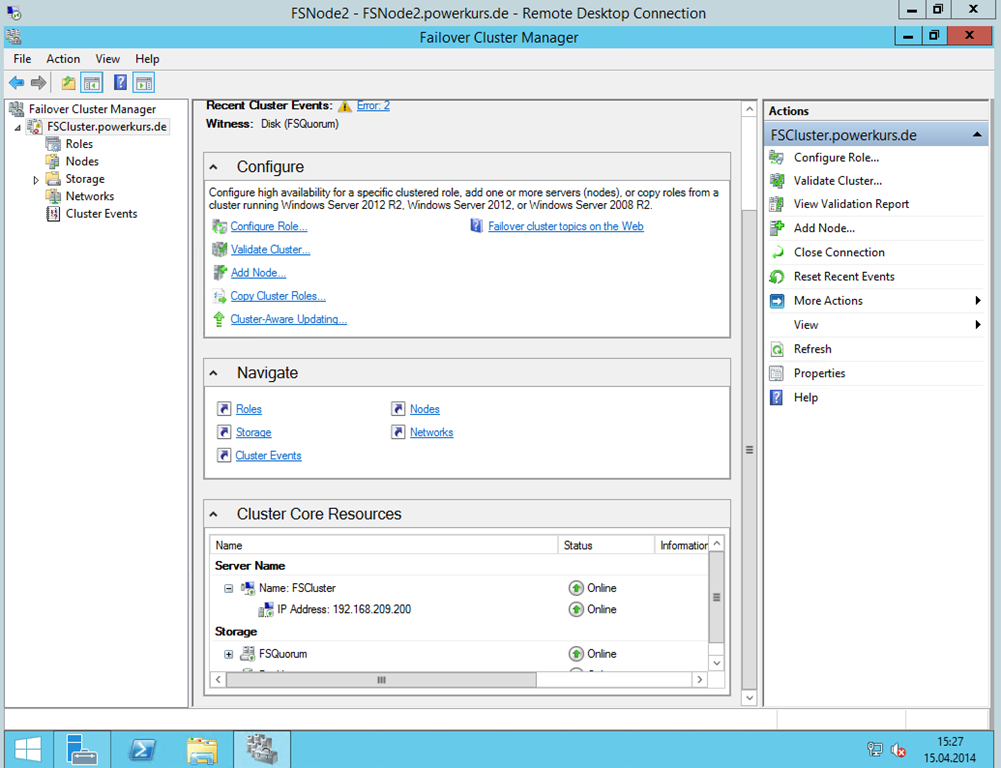Click the volume icon in the system tray
The height and width of the screenshot is (768, 1001).
coord(898,749)
